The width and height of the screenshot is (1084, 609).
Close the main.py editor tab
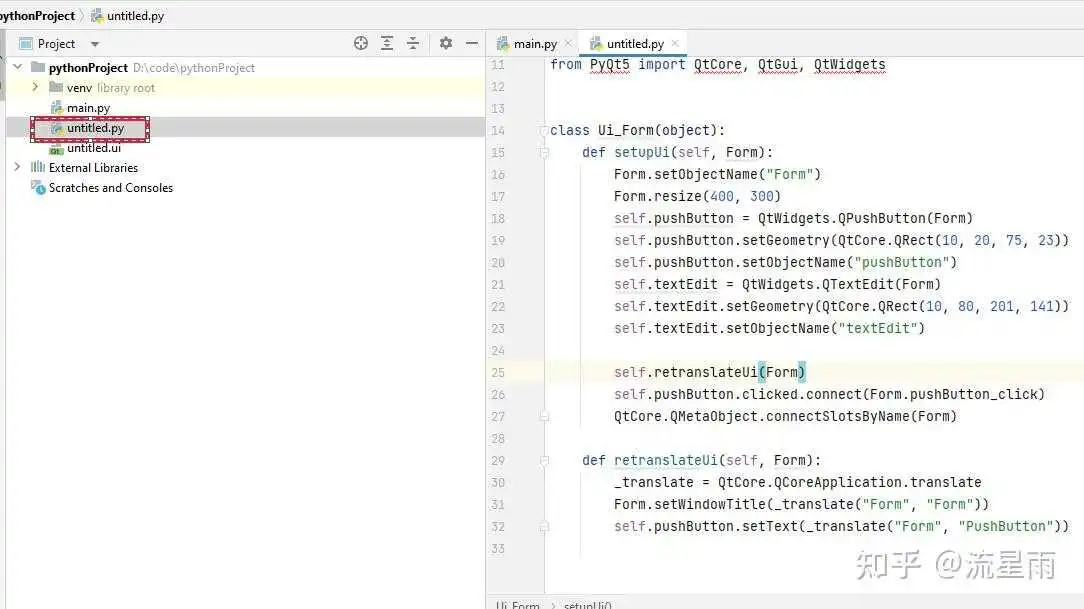[x=568, y=43]
